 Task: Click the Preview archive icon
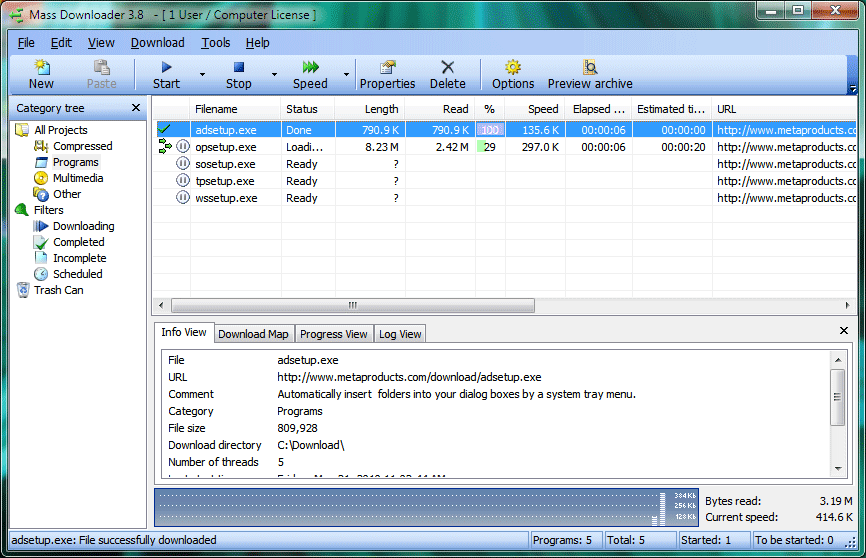pos(590,67)
